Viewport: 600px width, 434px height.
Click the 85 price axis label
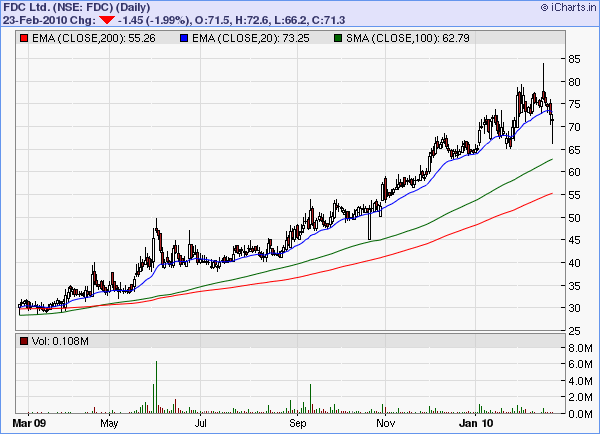coord(574,59)
